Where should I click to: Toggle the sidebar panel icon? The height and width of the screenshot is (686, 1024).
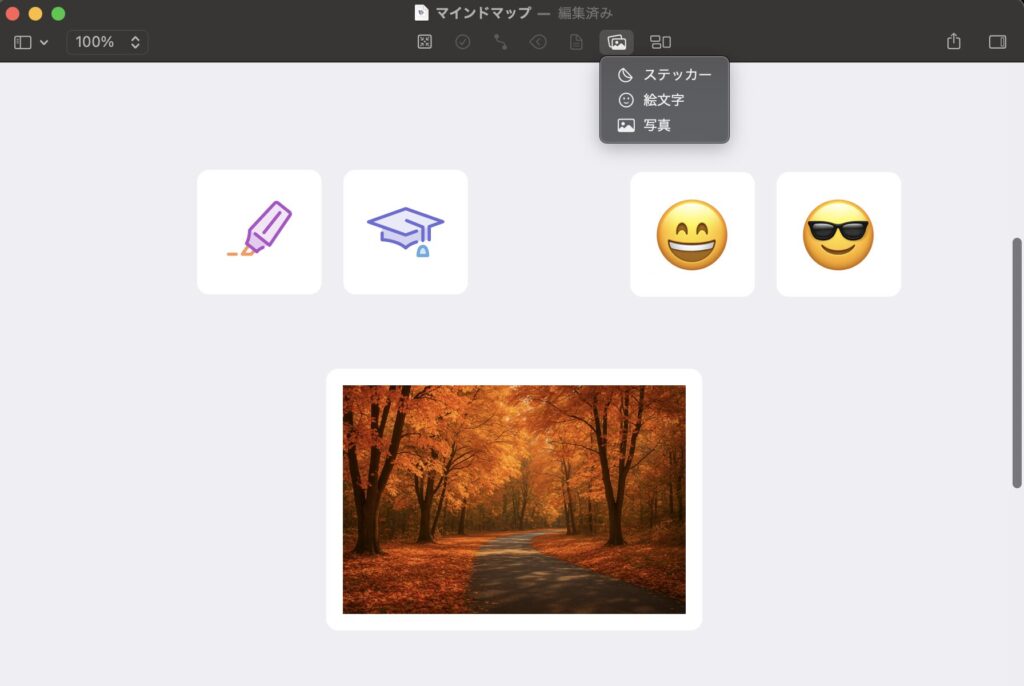point(23,42)
